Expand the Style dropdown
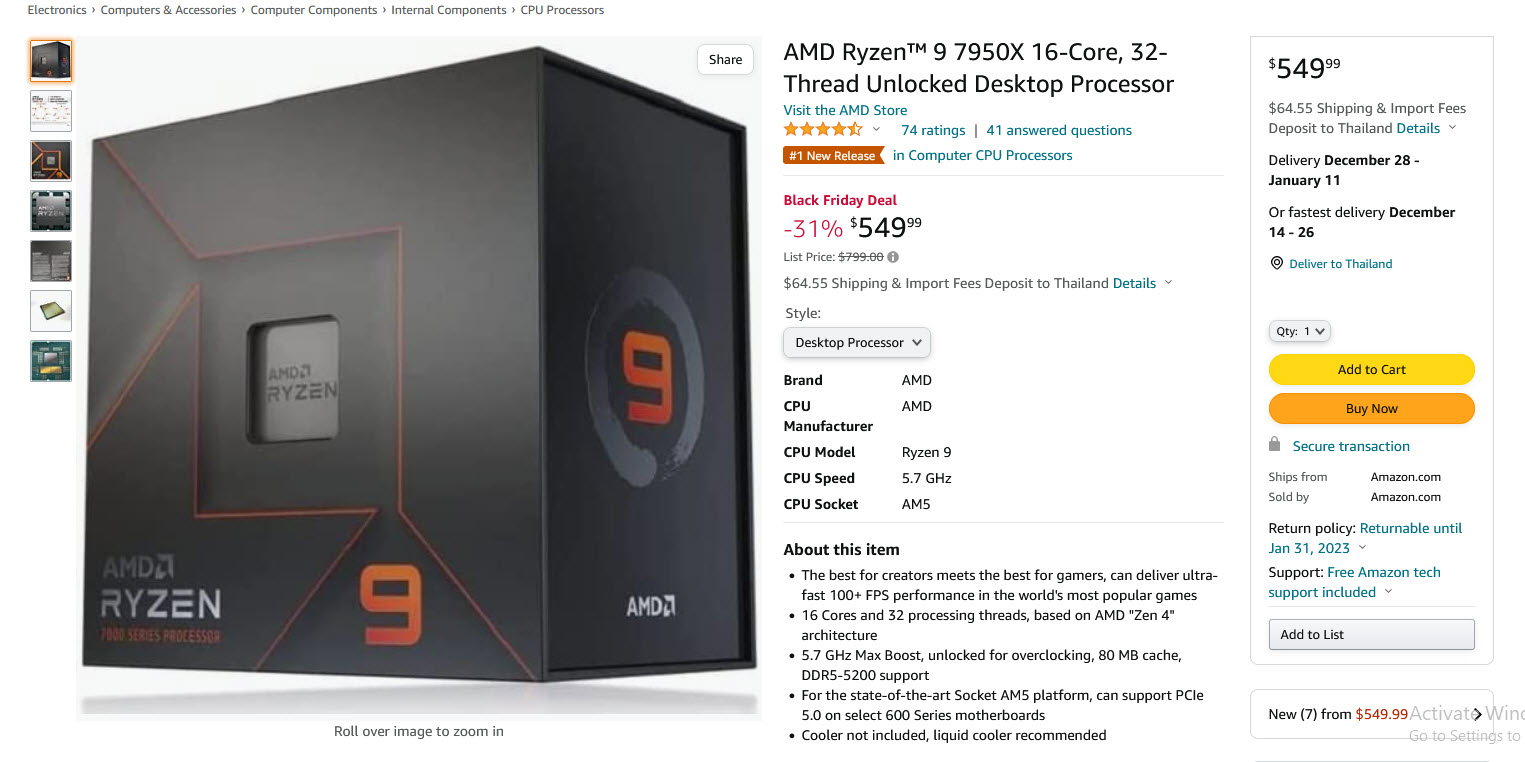The width and height of the screenshot is (1525, 762). (855, 342)
